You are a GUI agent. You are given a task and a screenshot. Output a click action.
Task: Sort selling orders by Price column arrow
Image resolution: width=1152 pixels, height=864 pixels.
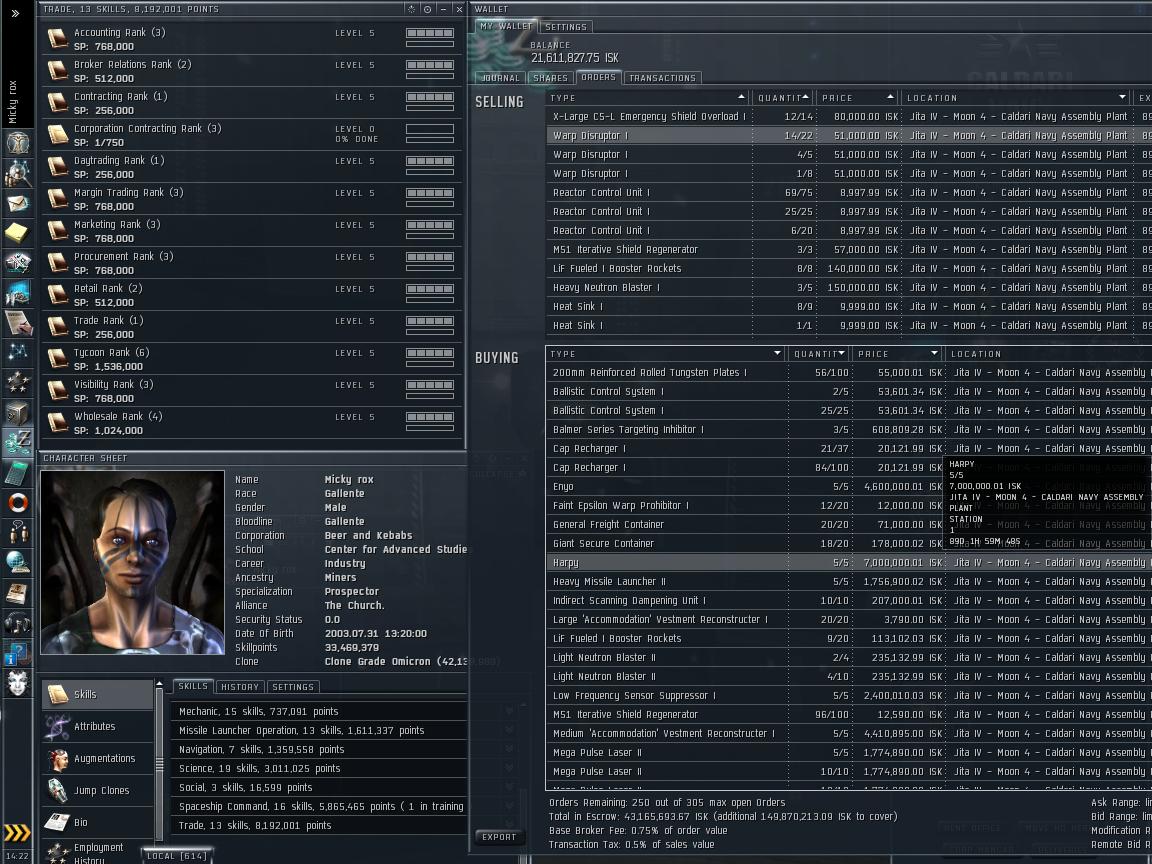[890, 97]
